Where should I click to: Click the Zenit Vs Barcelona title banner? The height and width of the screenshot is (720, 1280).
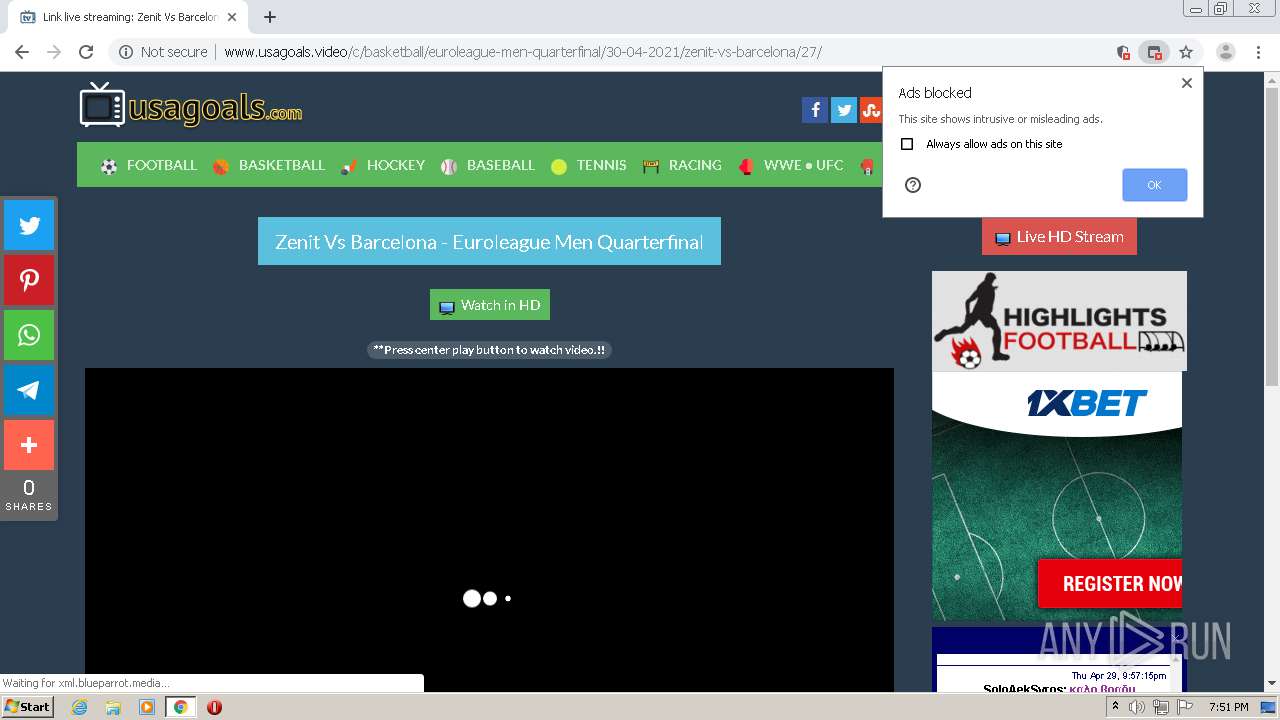pos(489,241)
